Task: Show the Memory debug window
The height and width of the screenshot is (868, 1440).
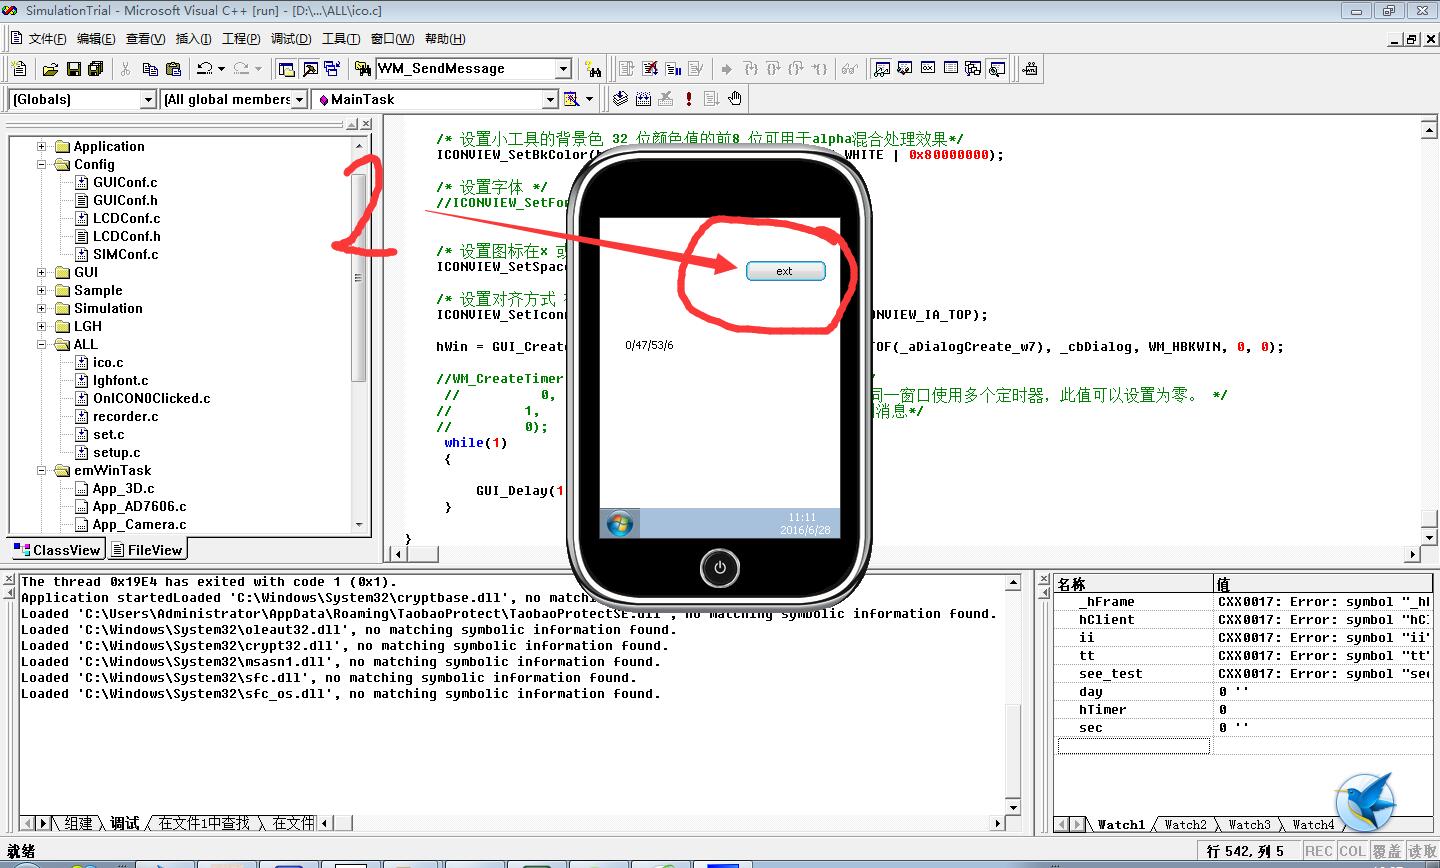Action: (x=951, y=69)
